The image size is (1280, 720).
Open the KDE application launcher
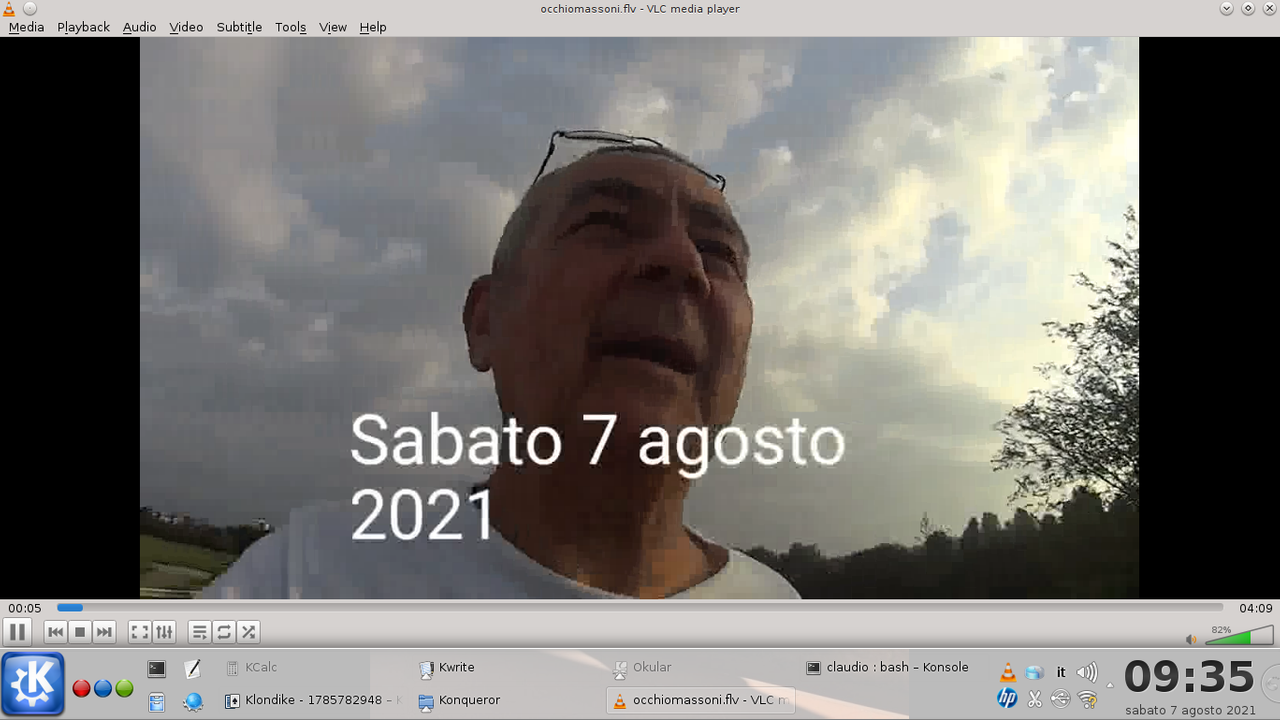(33, 684)
